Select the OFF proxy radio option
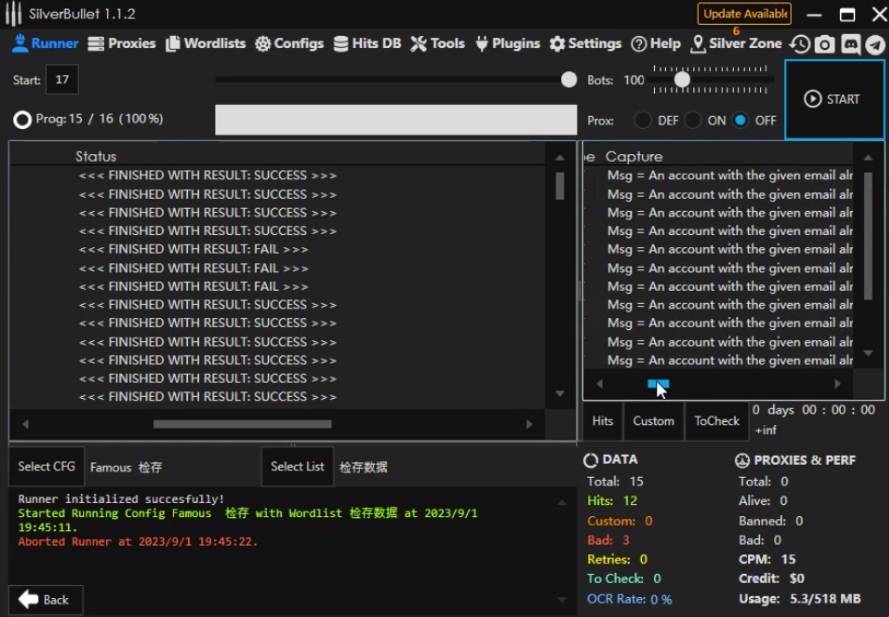The width and height of the screenshot is (889, 617). click(x=740, y=120)
